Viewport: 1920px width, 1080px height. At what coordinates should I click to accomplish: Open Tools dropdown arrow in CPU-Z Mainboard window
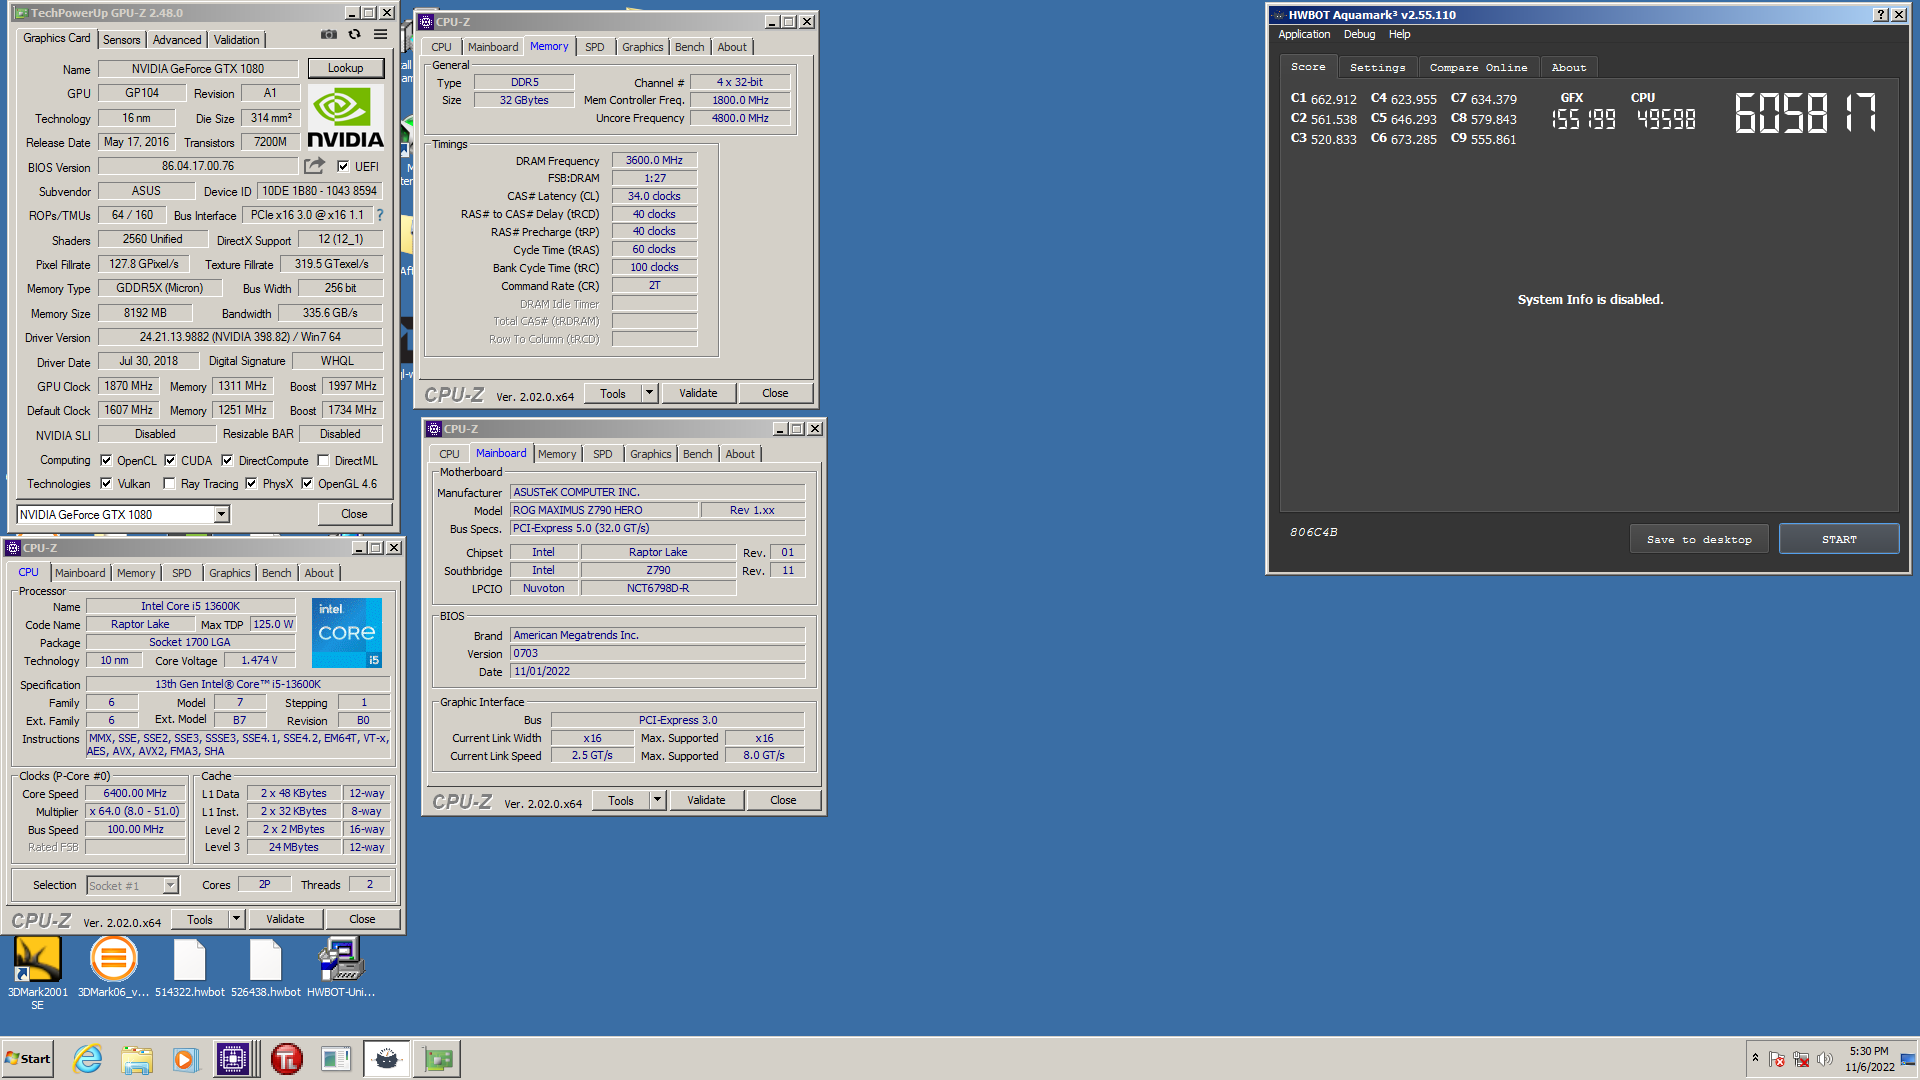657,800
